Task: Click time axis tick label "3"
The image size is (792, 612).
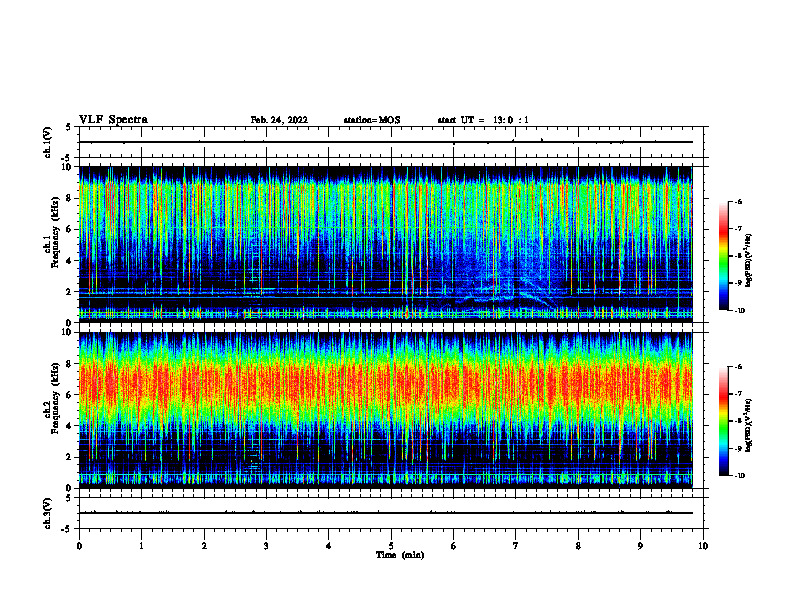Action: [x=266, y=546]
